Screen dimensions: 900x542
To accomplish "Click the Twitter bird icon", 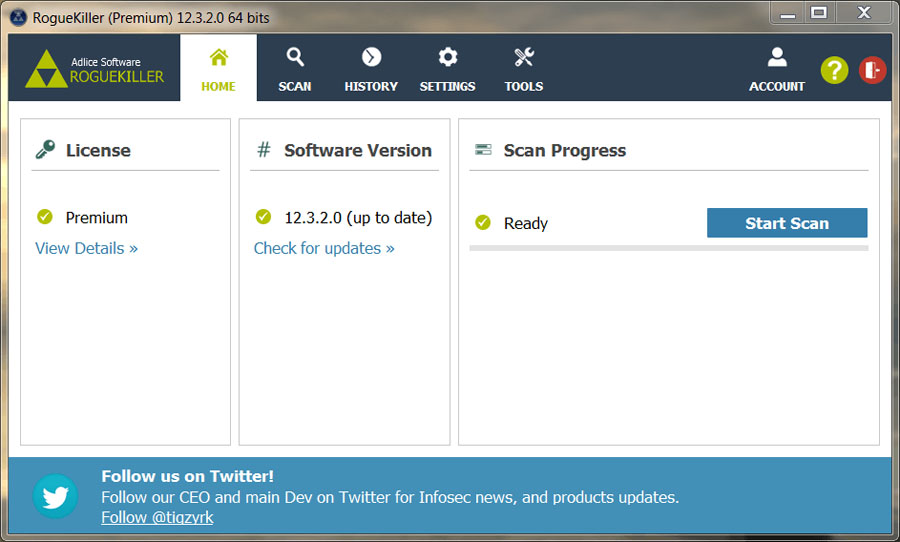I will pos(55,496).
